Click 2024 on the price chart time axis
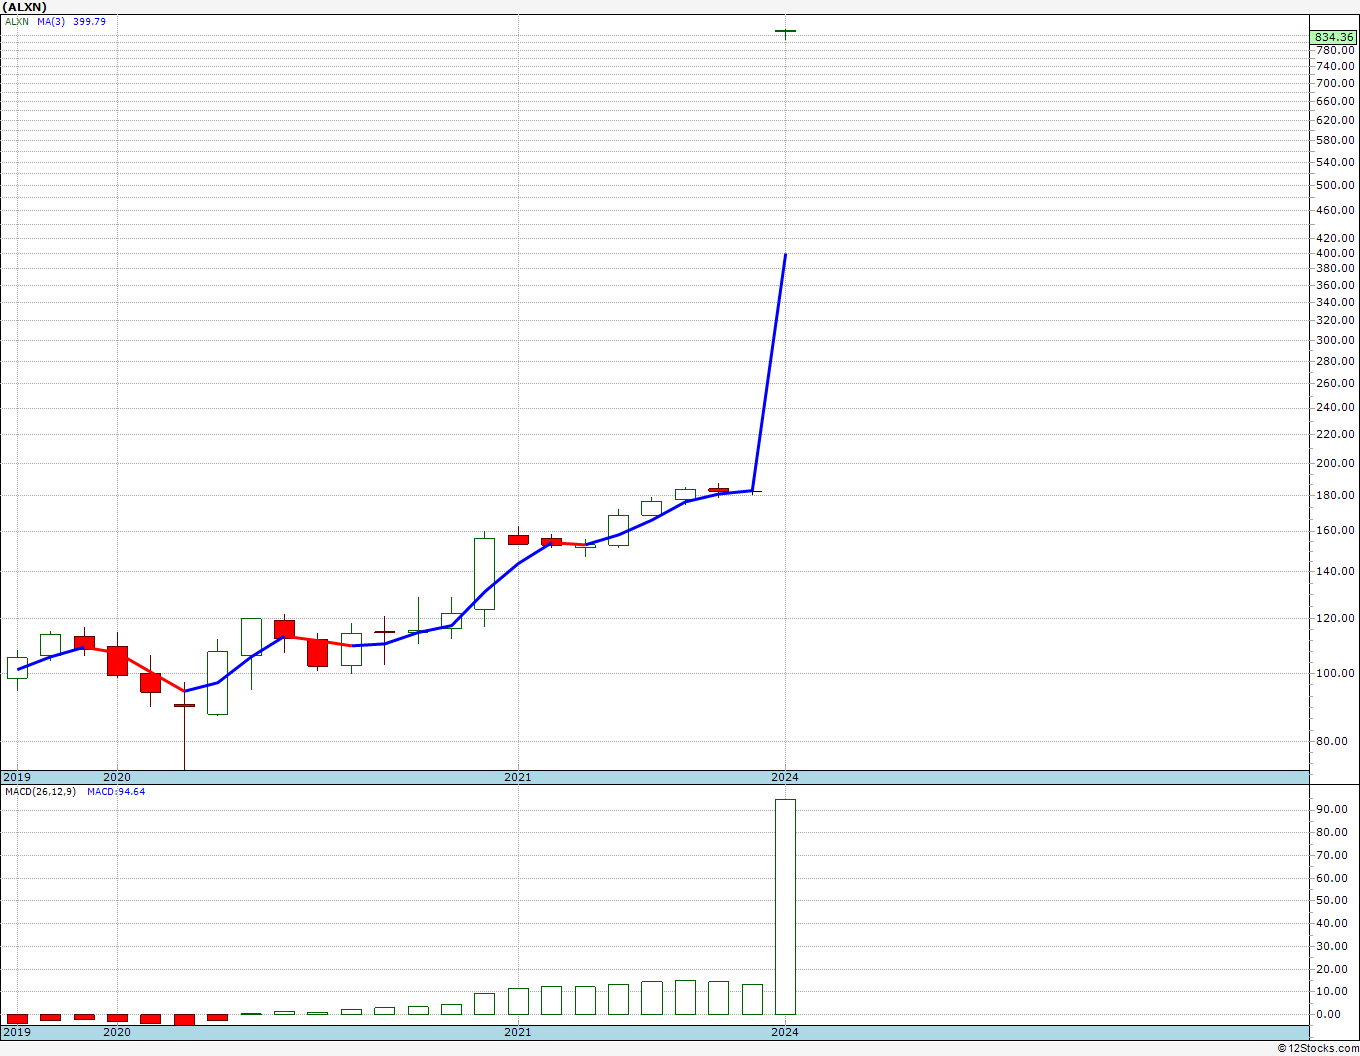The image size is (1360, 1056). click(785, 777)
